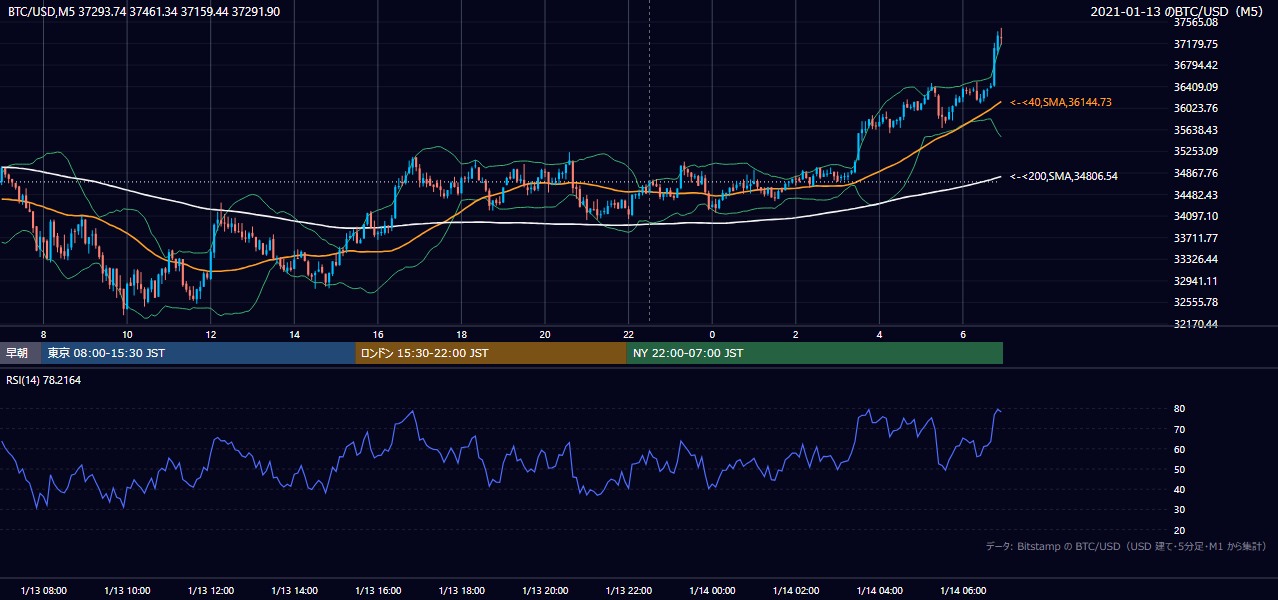This screenshot has width=1278, height=600.
Task: Click RSI scale level 30
Action: (x=1180, y=509)
